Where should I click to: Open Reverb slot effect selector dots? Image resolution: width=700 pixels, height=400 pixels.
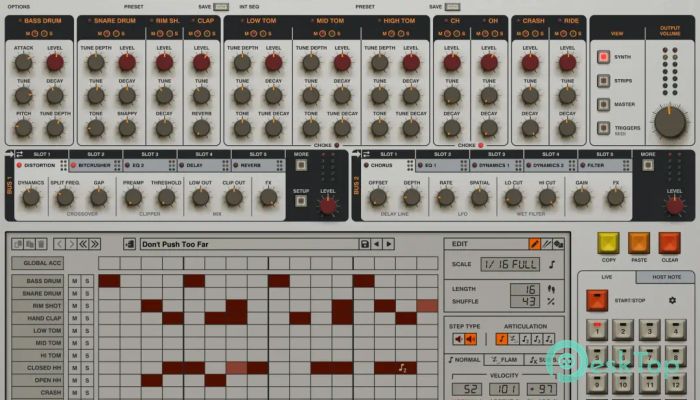coord(280,165)
